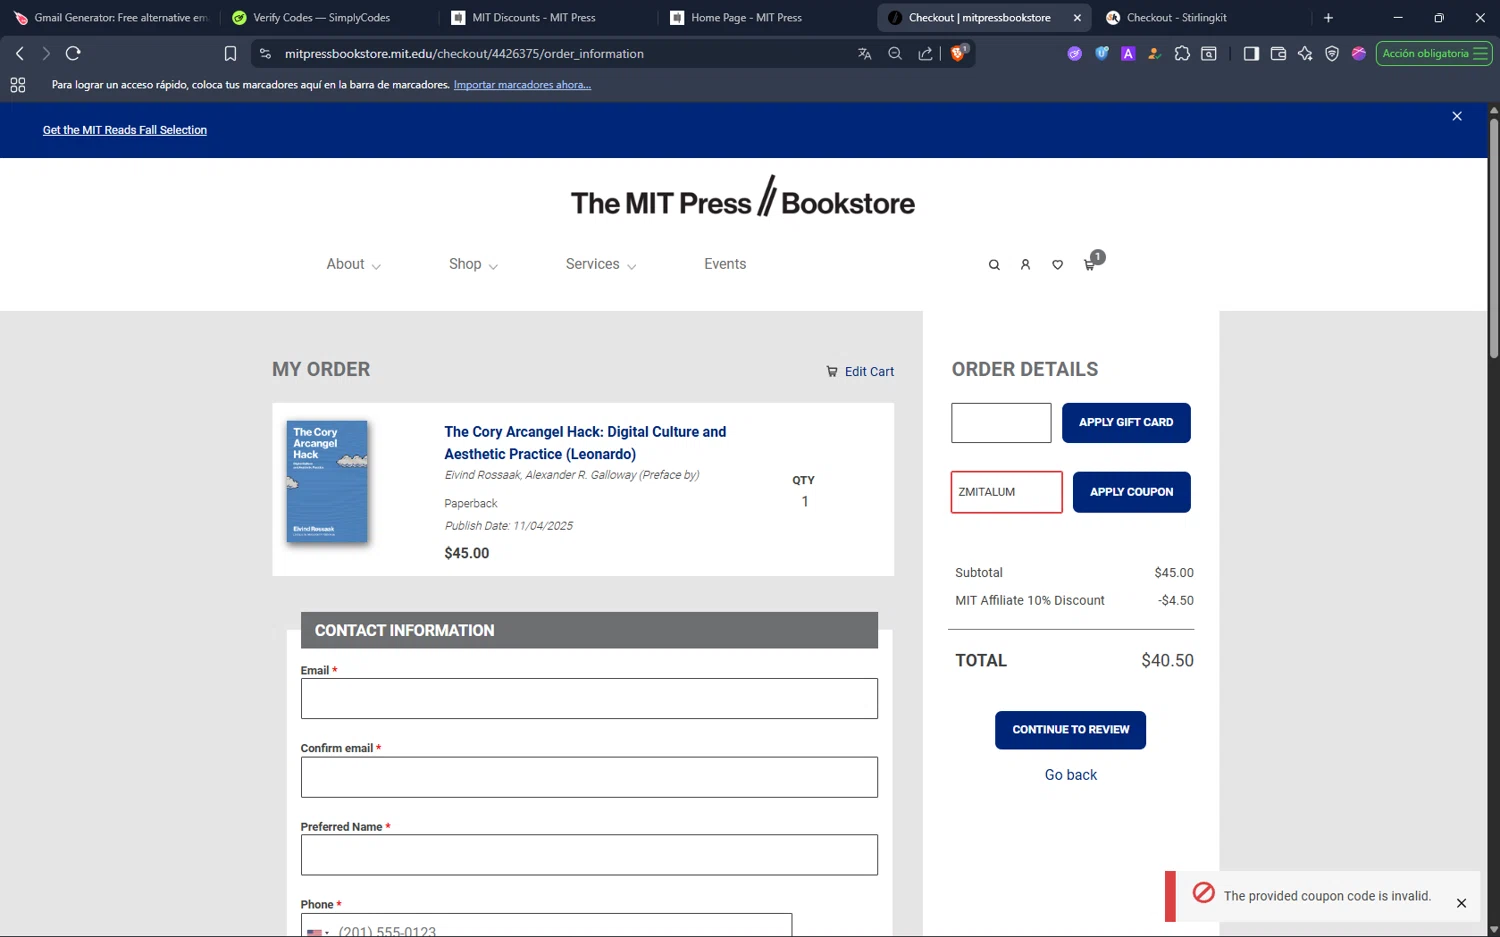Click The MIT Press Bookstore logo
The image size is (1500, 937).
tap(743, 199)
